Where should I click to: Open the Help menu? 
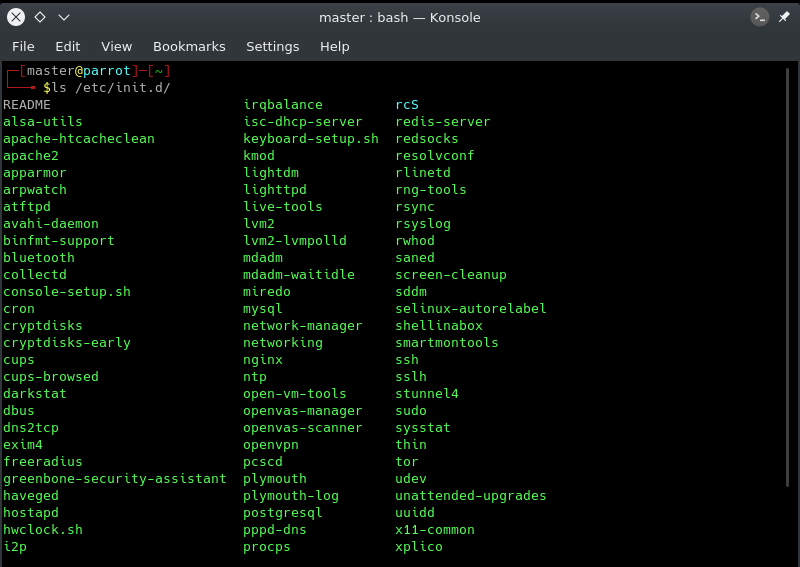coord(335,46)
